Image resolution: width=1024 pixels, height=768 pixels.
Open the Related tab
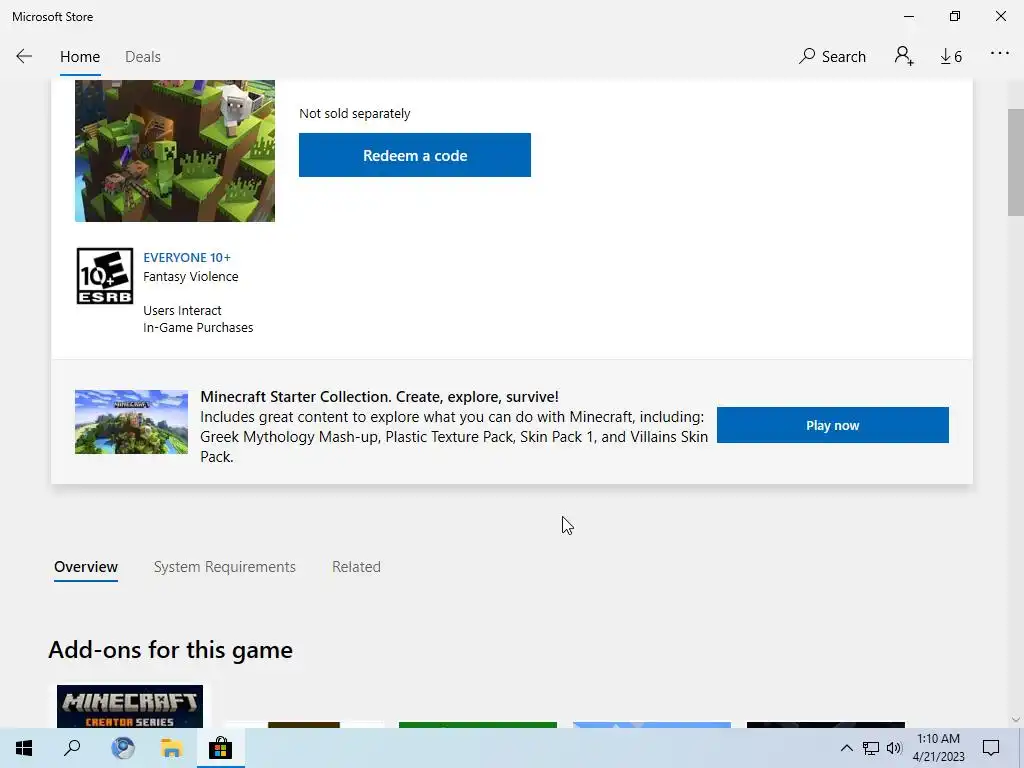click(x=356, y=567)
